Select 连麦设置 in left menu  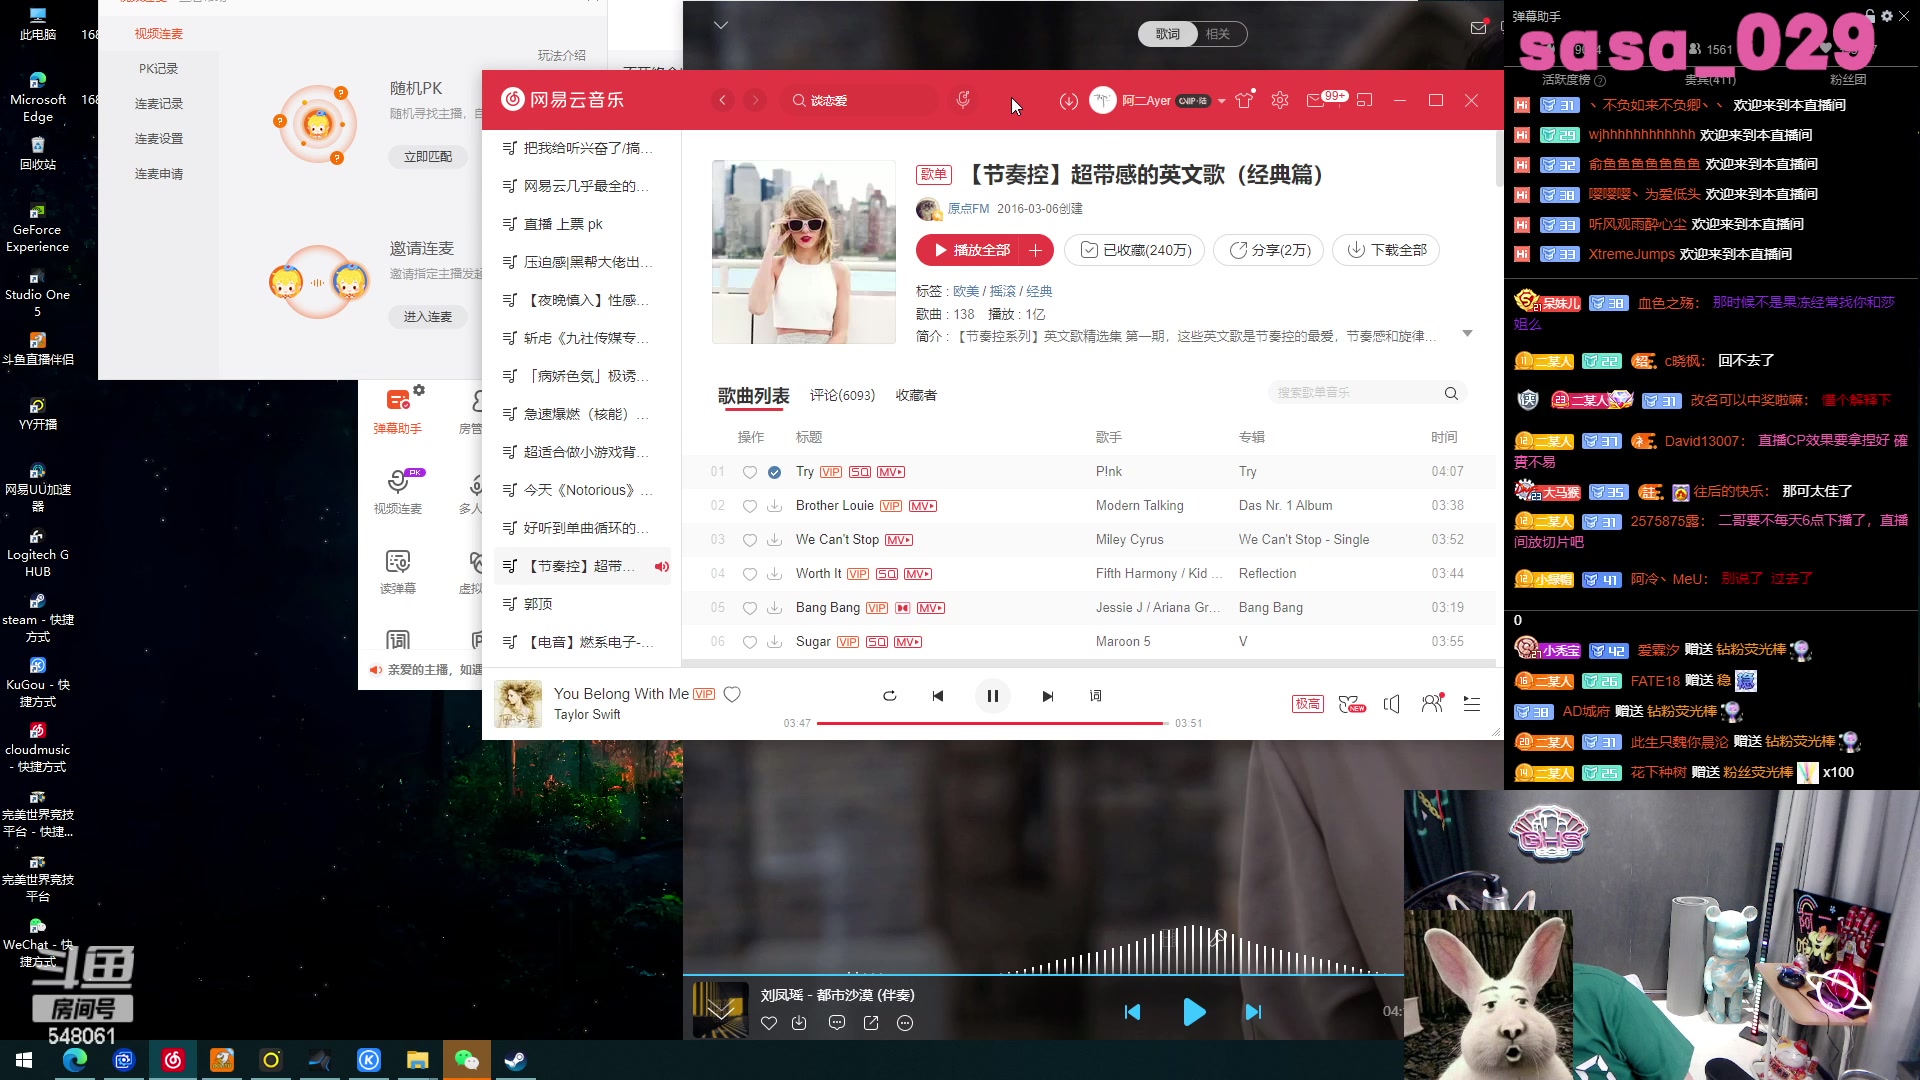[x=158, y=139]
